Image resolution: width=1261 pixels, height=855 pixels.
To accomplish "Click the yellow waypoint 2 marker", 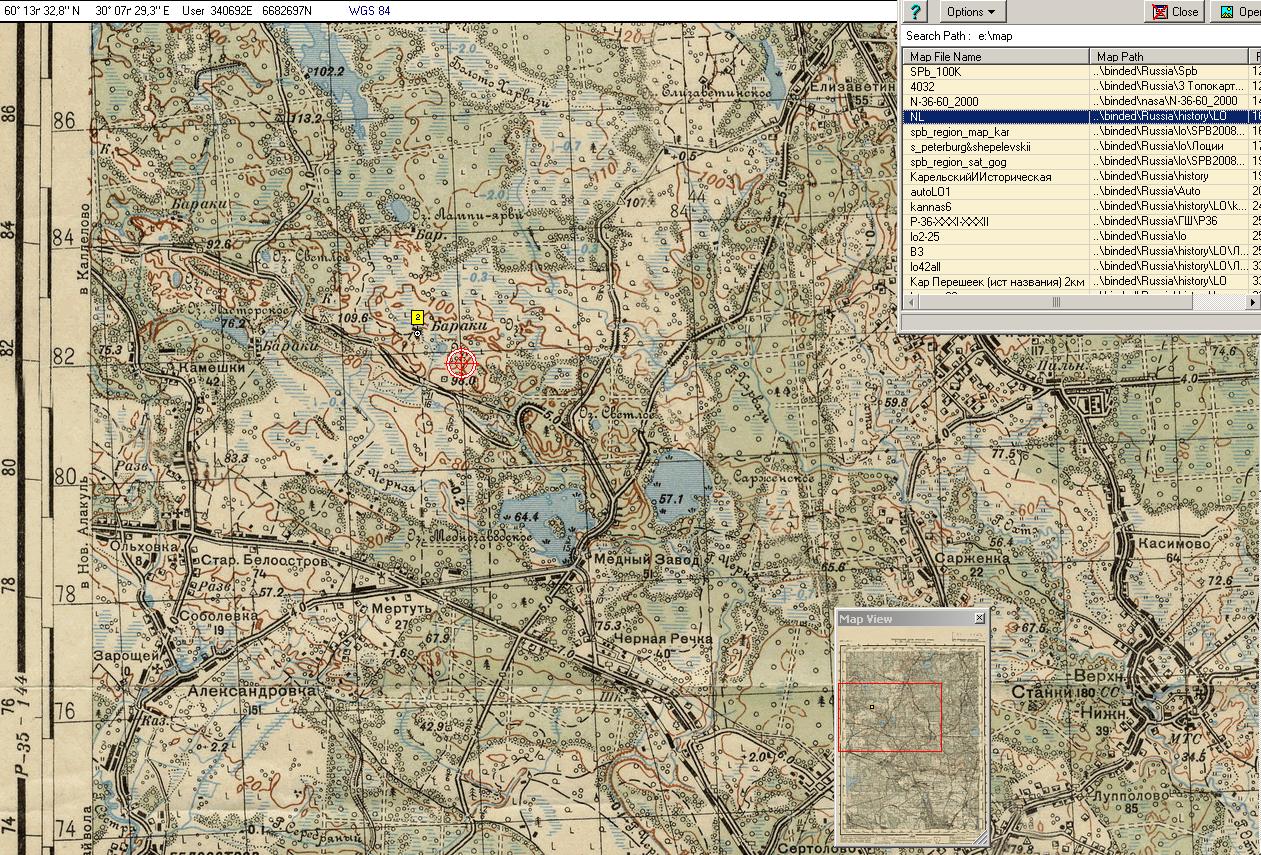I will coord(417,318).
